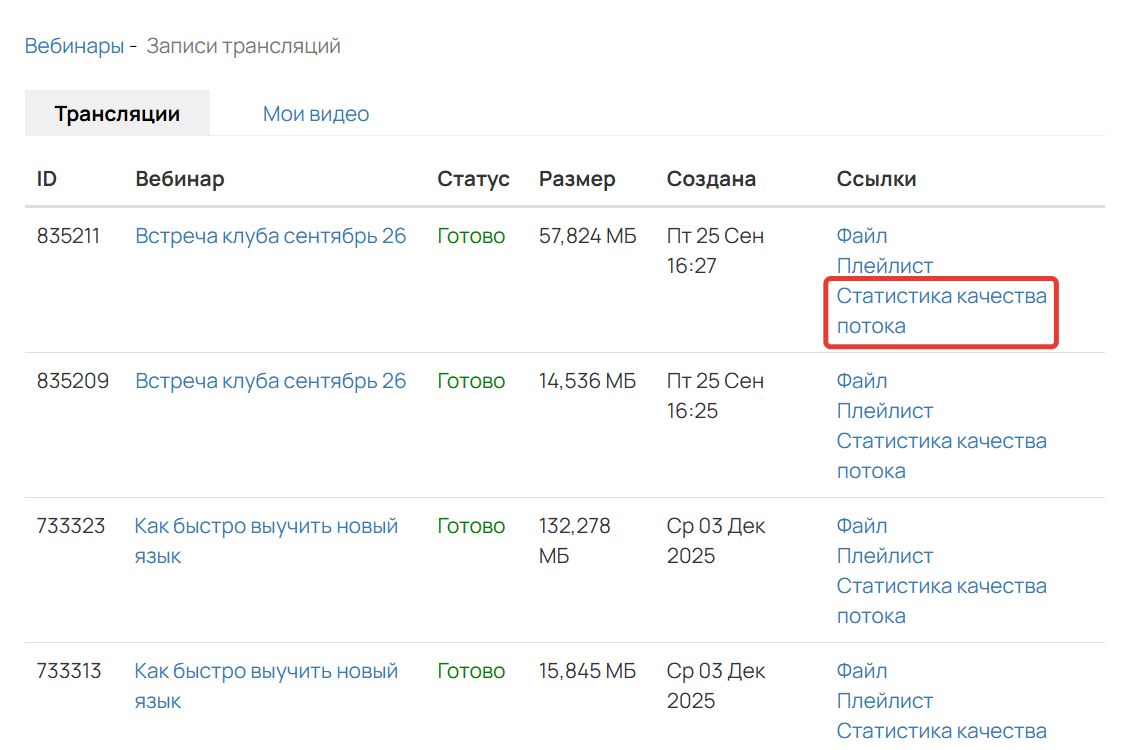Viewport: 1143px width, 750px height.
Task: Click Готово status in row 835209
Action: (x=471, y=381)
